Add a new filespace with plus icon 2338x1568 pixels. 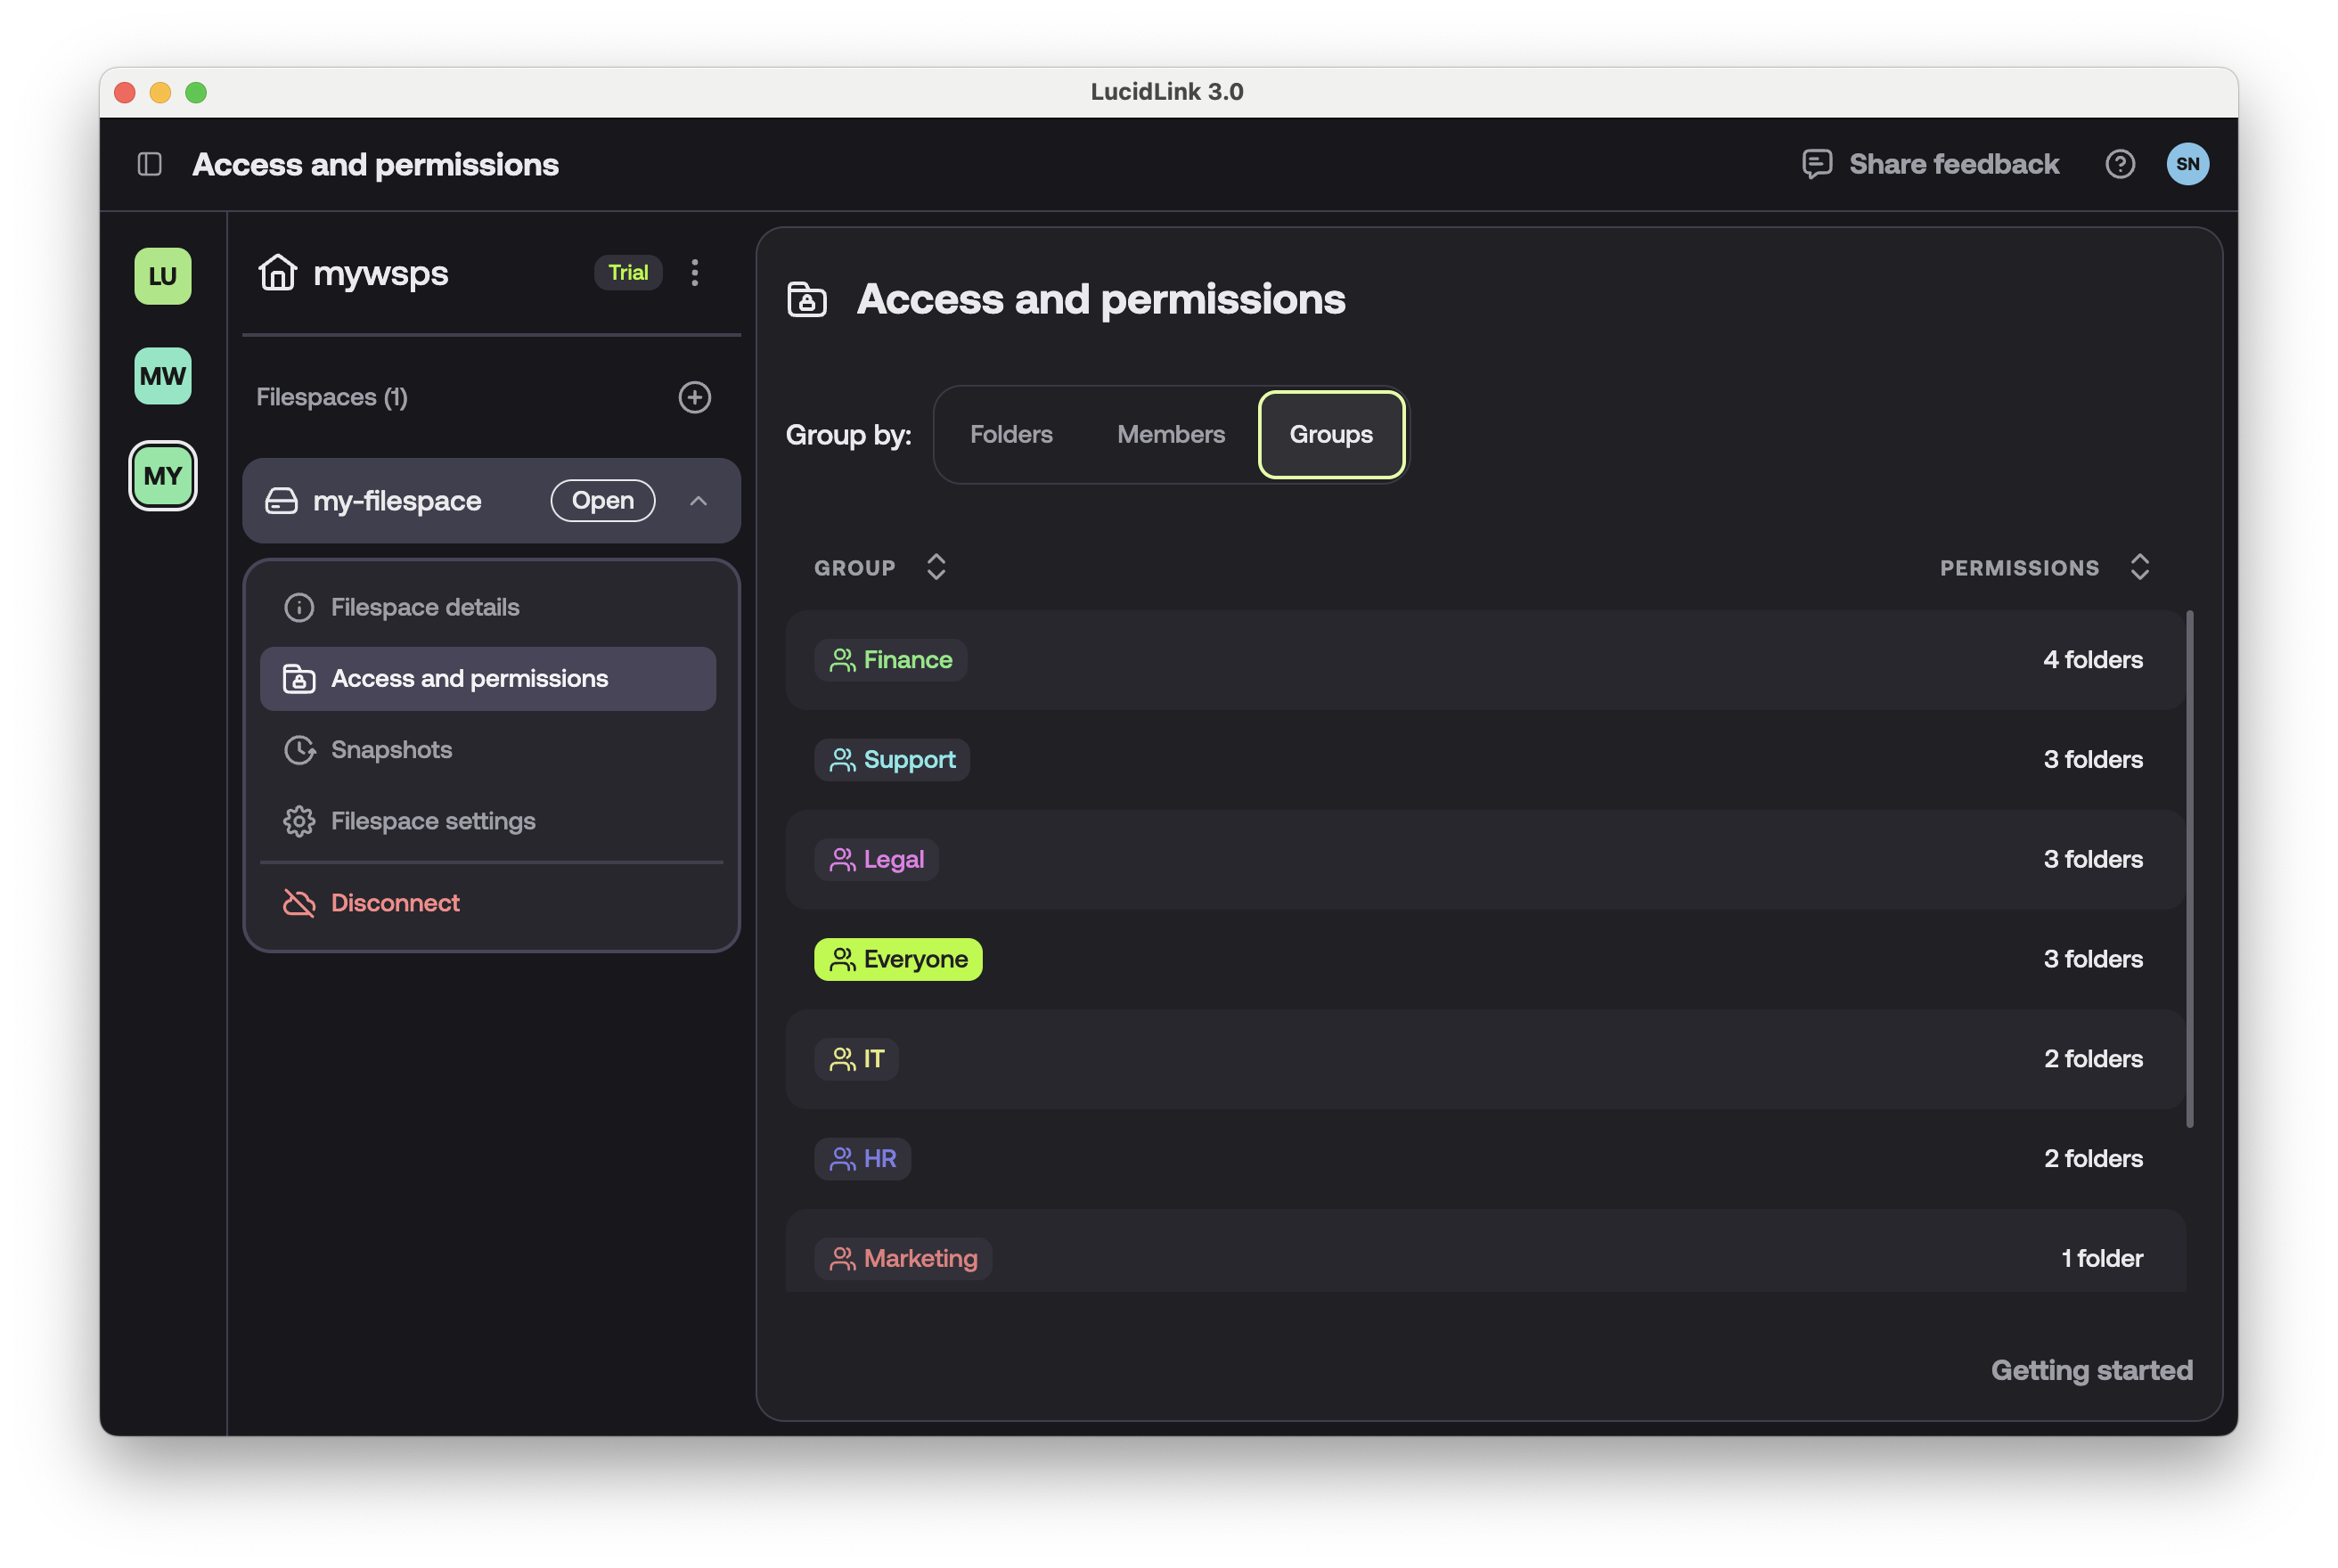coord(695,397)
